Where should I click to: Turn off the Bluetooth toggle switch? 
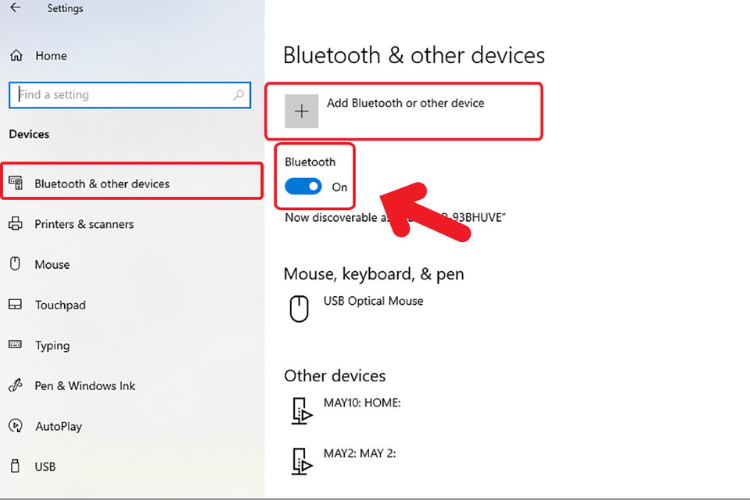click(x=303, y=186)
